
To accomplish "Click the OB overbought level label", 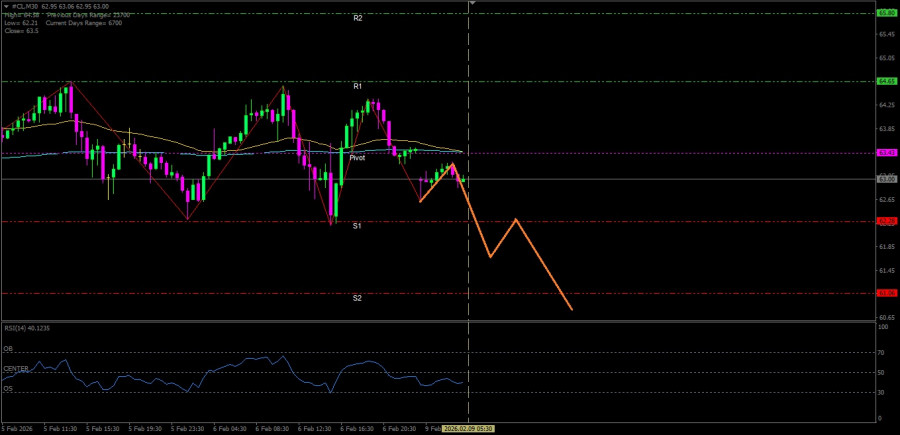I will click(8, 349).
